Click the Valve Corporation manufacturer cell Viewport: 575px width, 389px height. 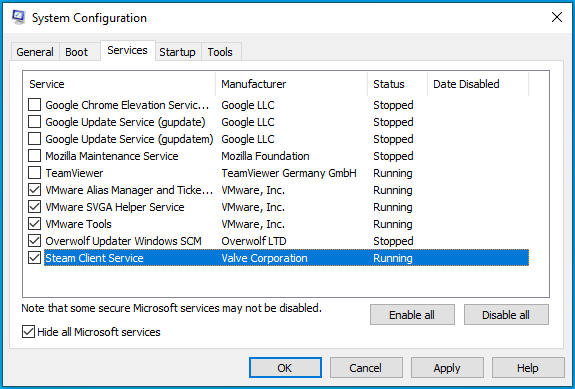click(264, 258)
